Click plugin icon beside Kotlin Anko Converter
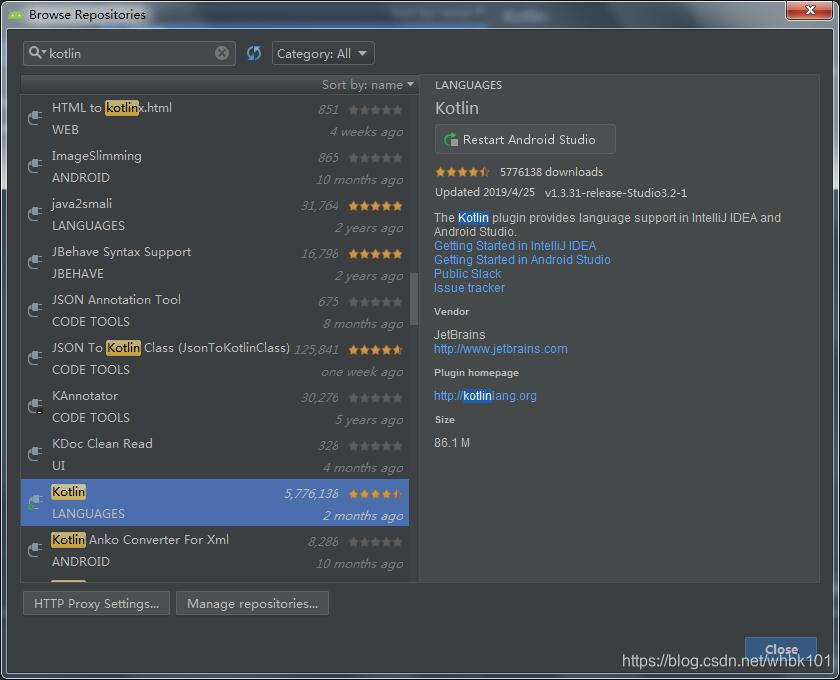The image size is (840, 680). click(35, 549)
